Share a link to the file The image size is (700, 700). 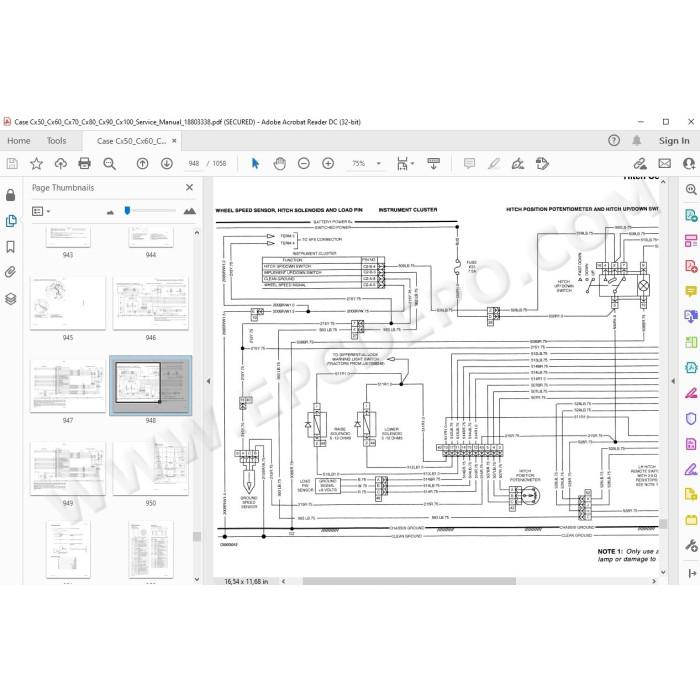point(640,163)
